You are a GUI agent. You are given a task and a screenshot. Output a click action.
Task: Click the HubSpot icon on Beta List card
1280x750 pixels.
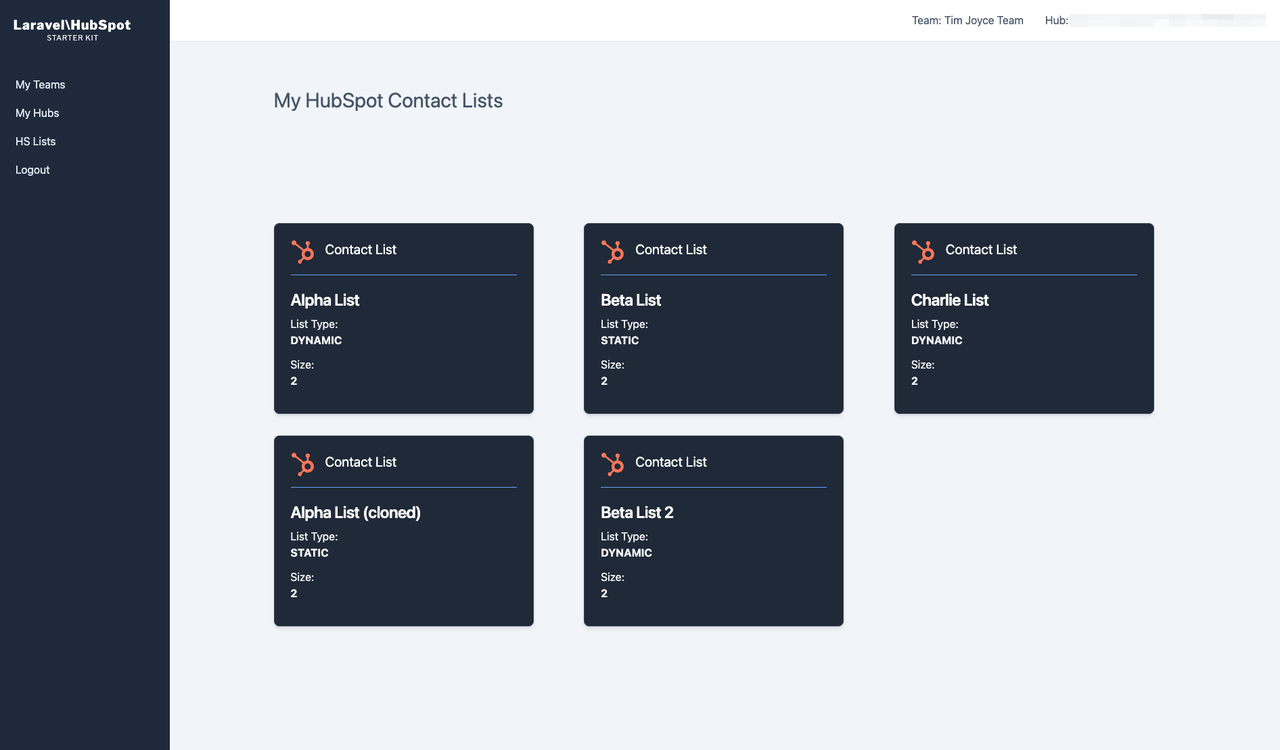tap(613, 251)
